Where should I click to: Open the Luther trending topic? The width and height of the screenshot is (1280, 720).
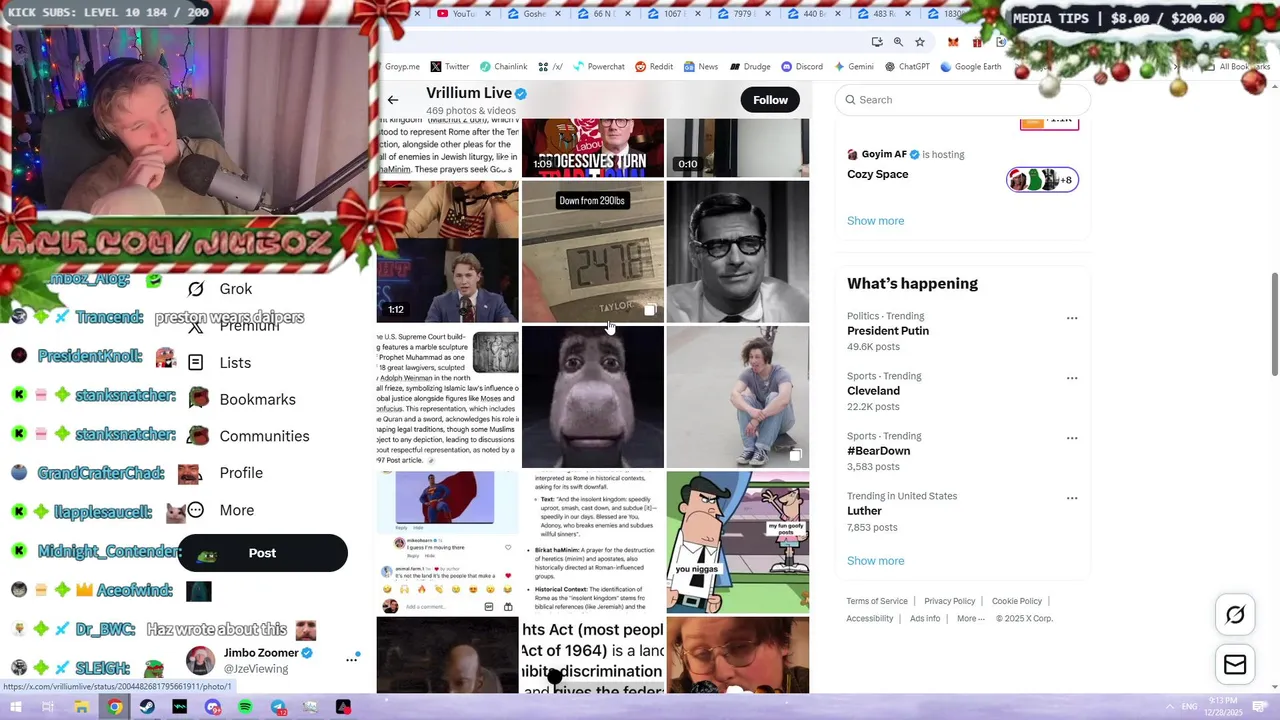(864, 511)
